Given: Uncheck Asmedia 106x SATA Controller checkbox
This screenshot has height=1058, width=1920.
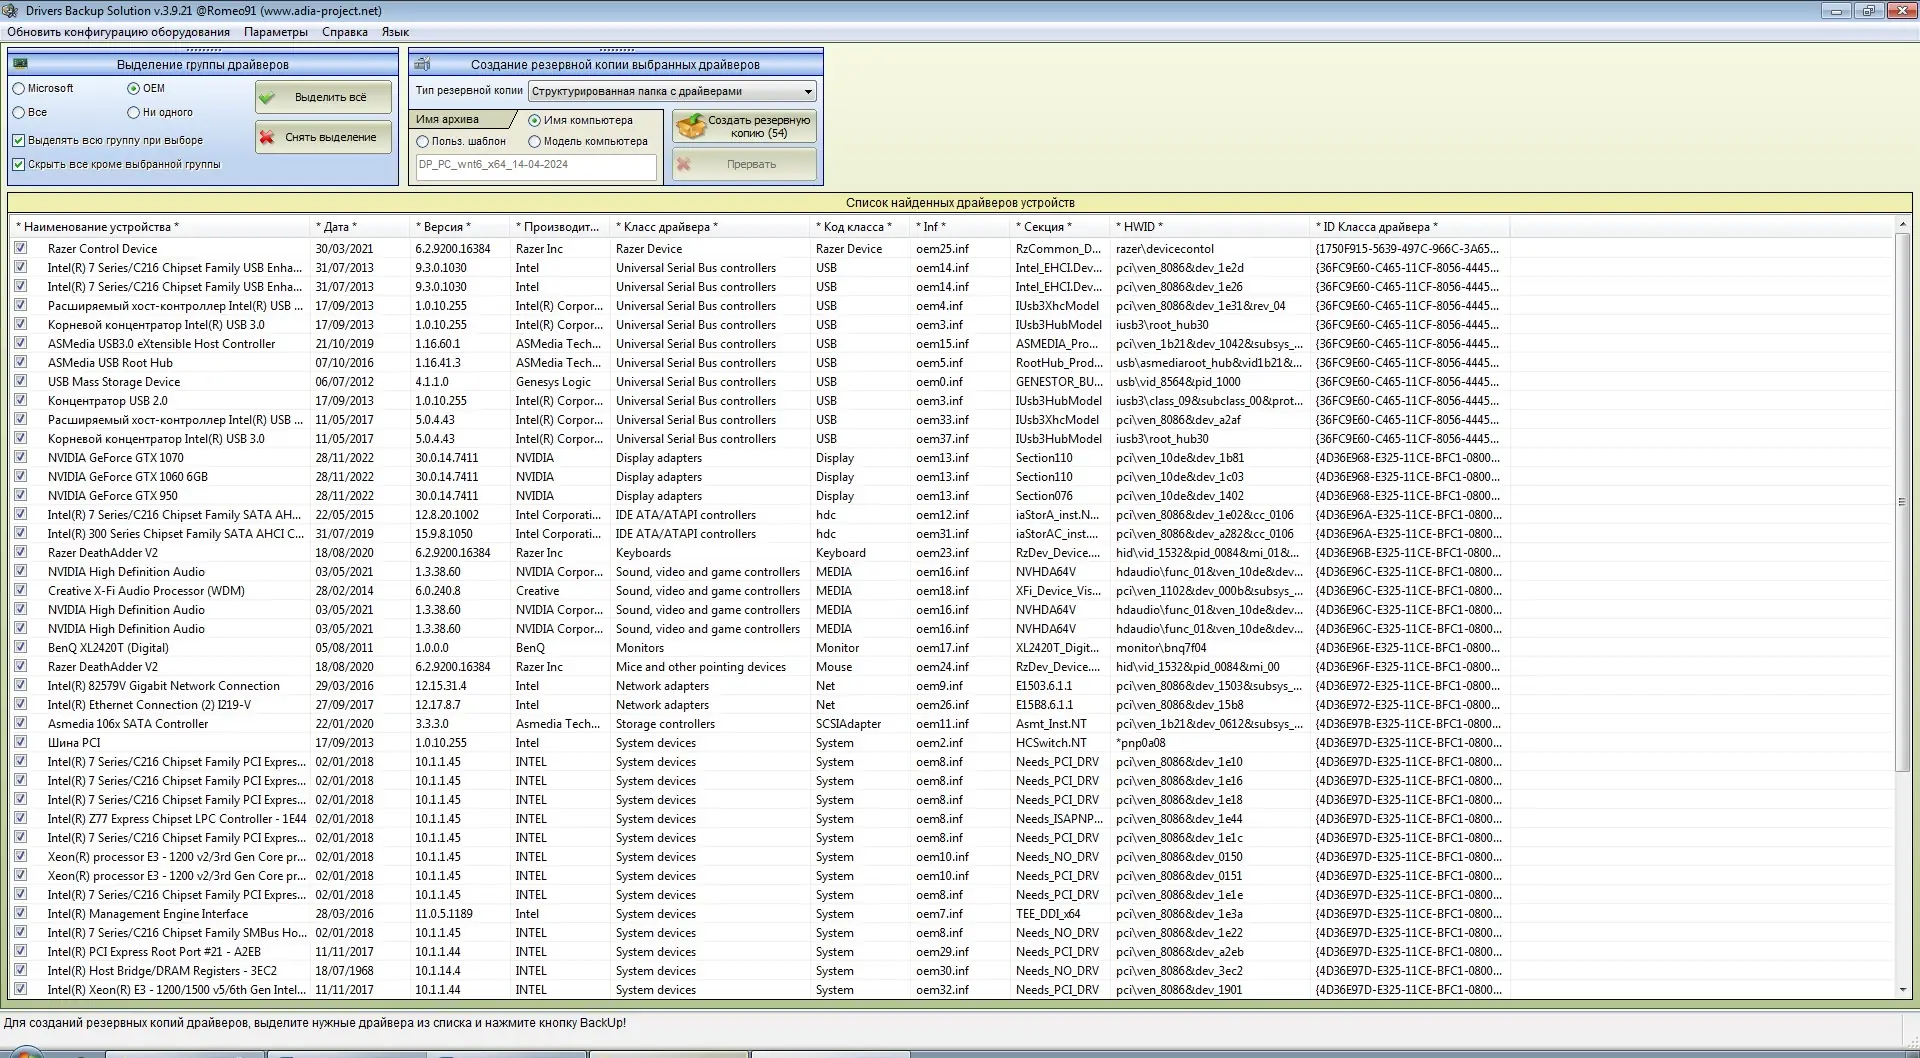Looking at the screenshot, I should [x=20, y=723].
